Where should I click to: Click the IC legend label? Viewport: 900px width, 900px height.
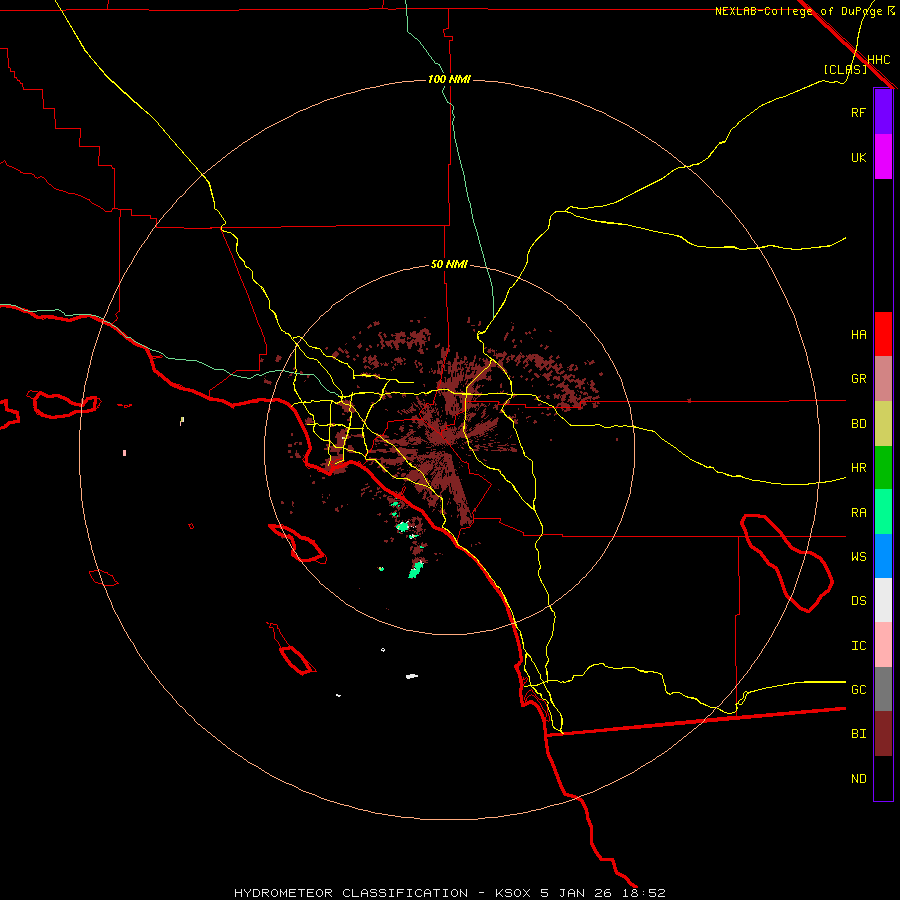(858, 646)
